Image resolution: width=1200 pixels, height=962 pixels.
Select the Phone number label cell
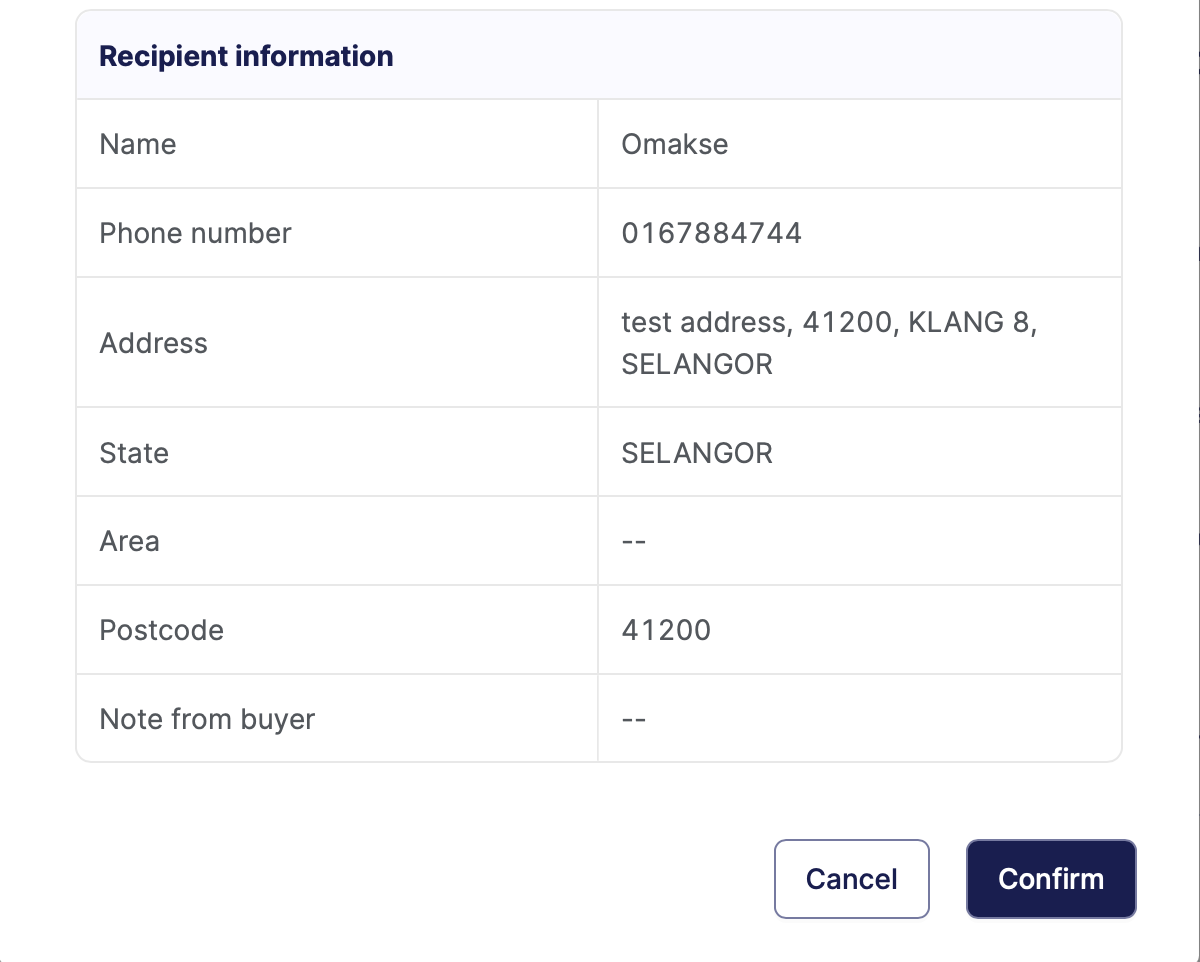tap(195, 233)
